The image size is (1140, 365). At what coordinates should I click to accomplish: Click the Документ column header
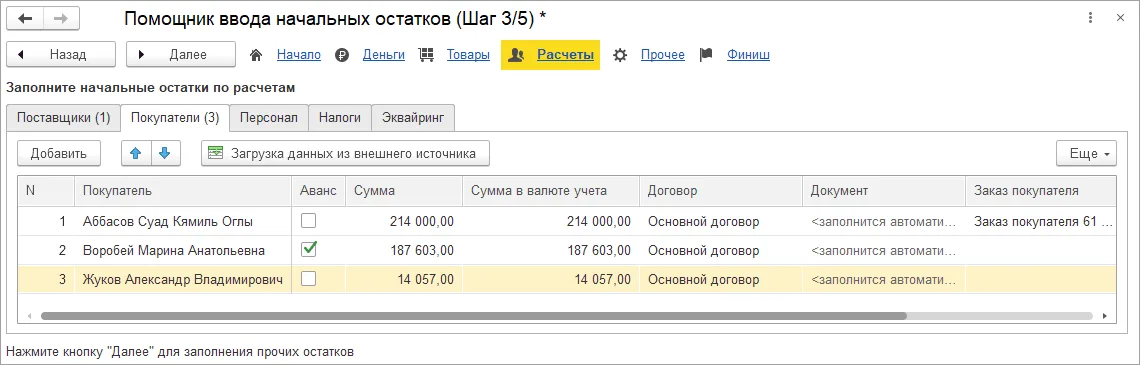pyautogui.click(x=883, y=190)
